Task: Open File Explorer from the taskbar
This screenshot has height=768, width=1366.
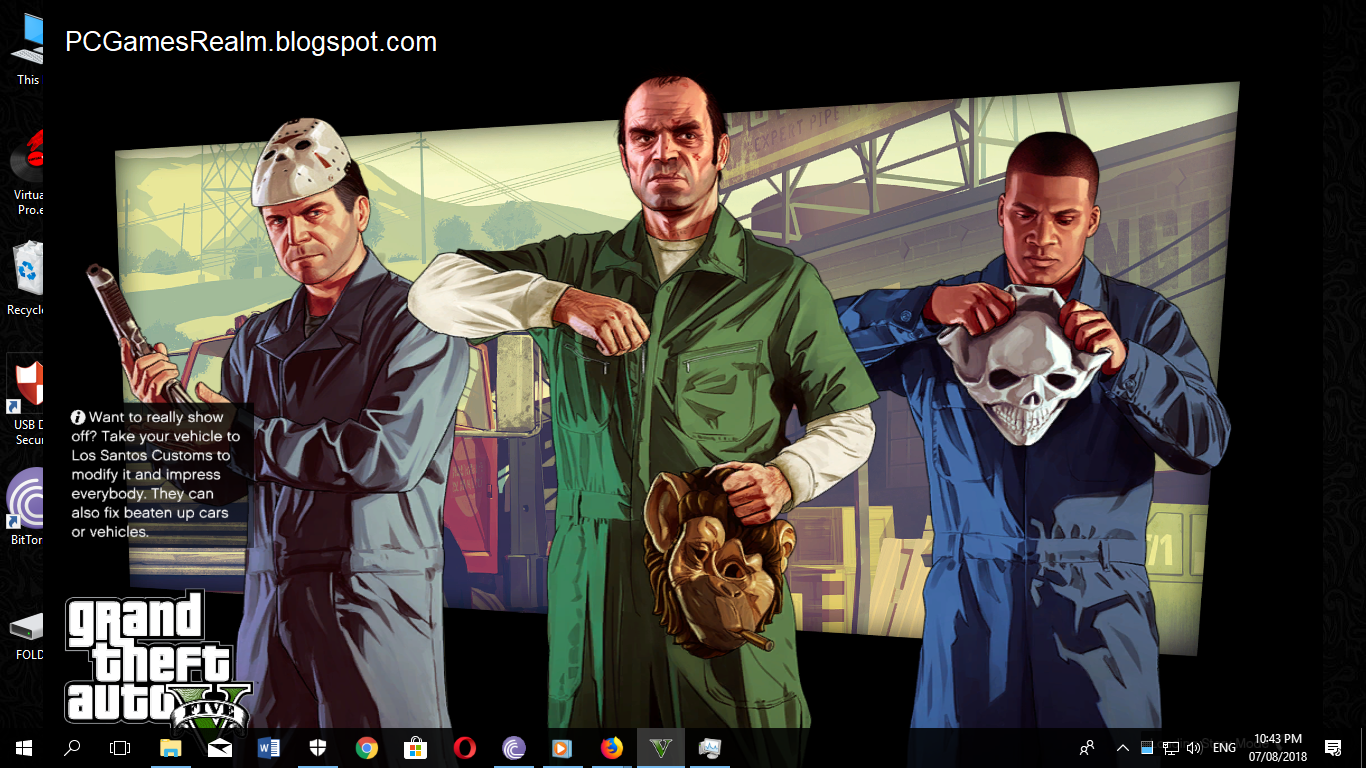Action: [171, 748]
